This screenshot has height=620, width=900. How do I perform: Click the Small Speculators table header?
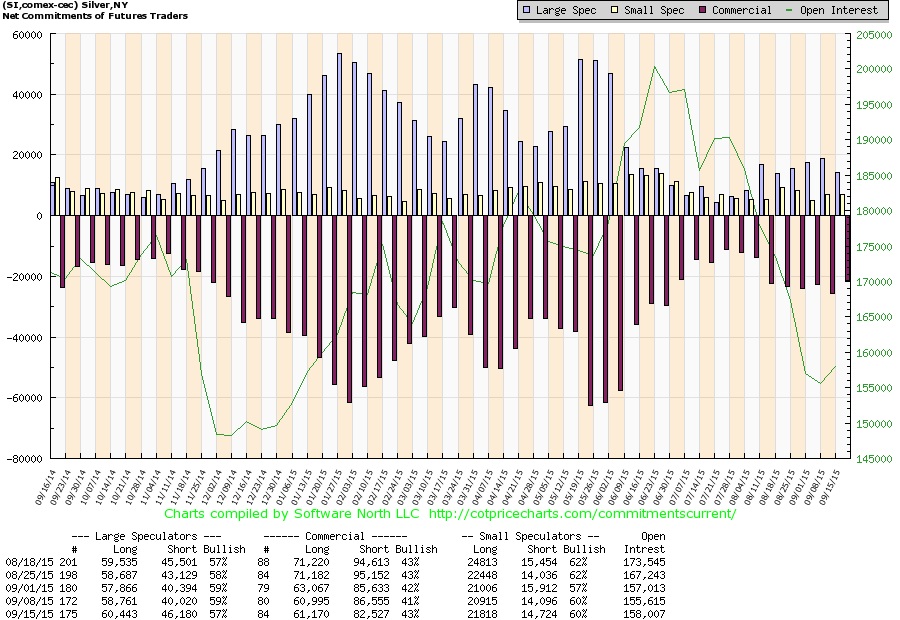pos(530,536)
